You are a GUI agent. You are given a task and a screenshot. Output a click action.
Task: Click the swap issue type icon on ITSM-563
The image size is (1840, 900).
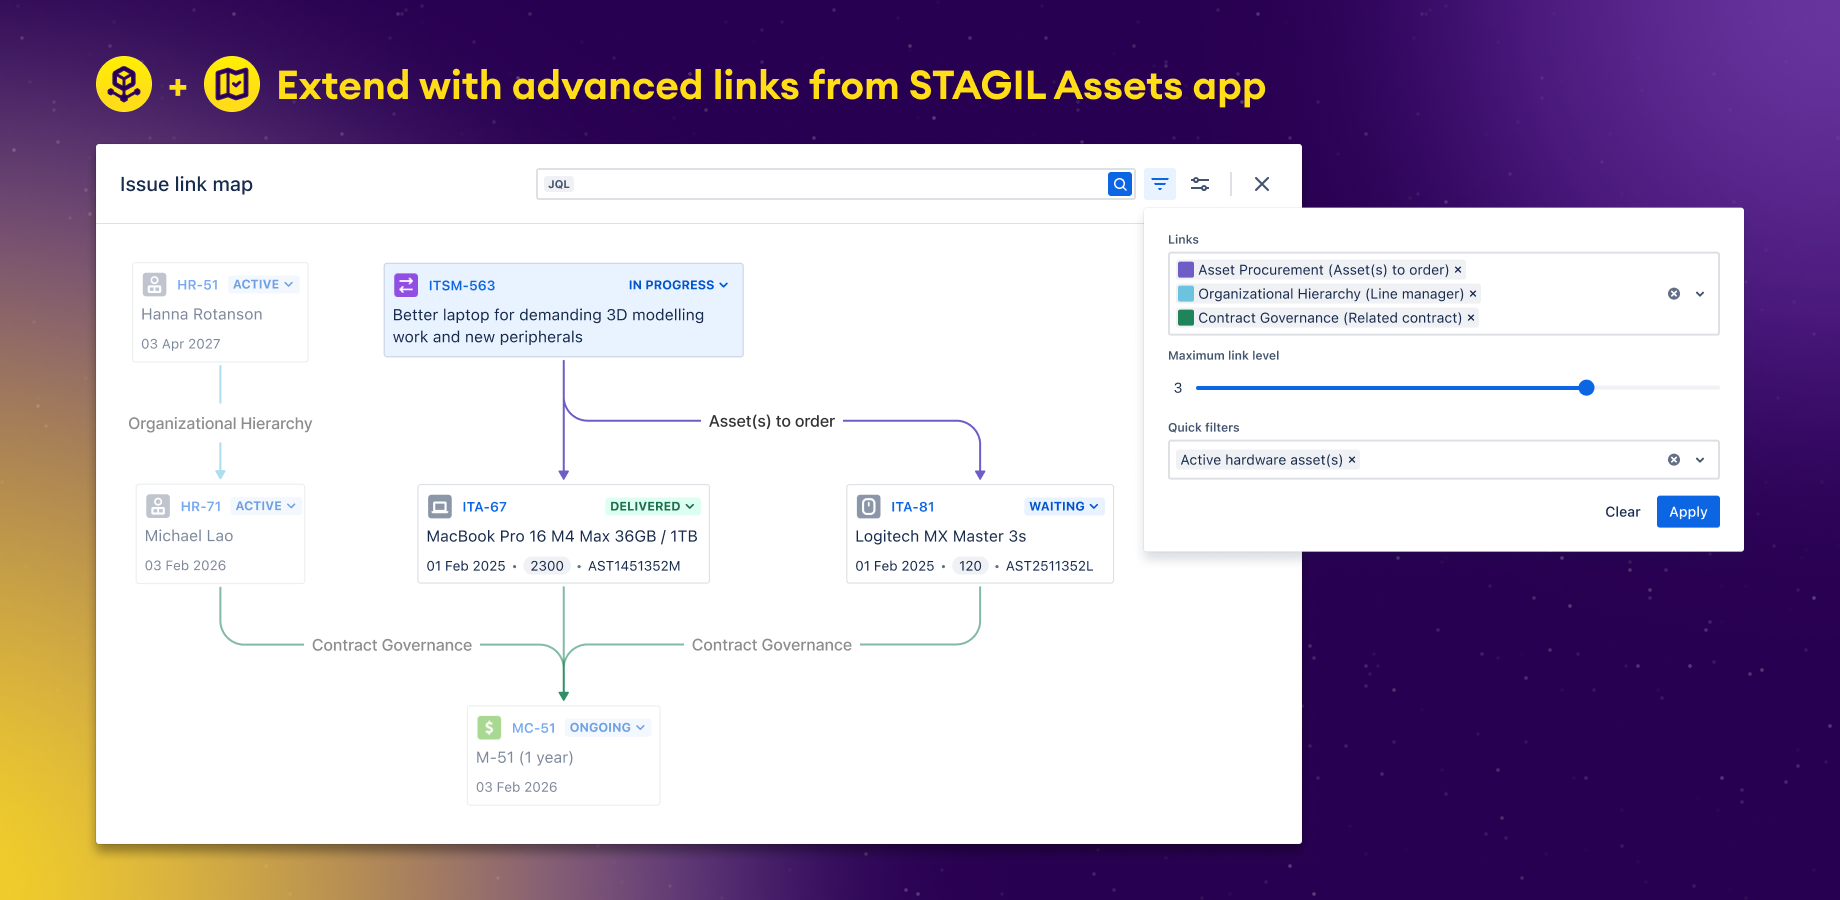point(405,285)
